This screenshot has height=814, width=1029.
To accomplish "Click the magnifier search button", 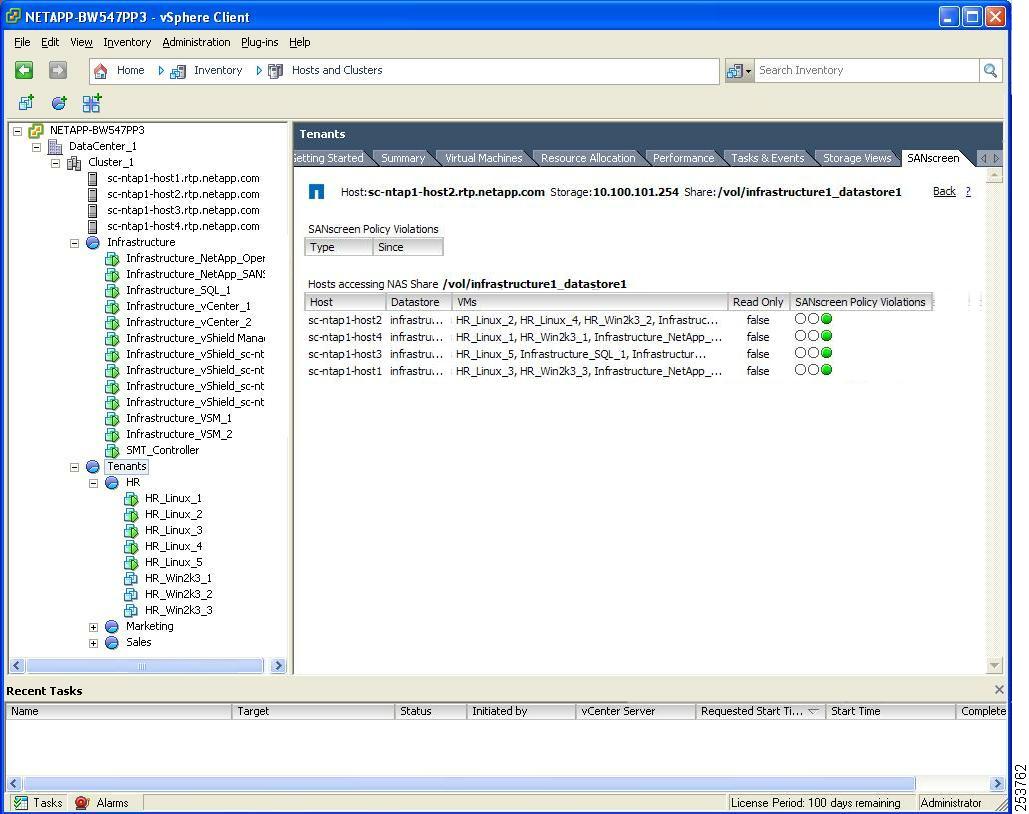I will click(x=990, y=70).
